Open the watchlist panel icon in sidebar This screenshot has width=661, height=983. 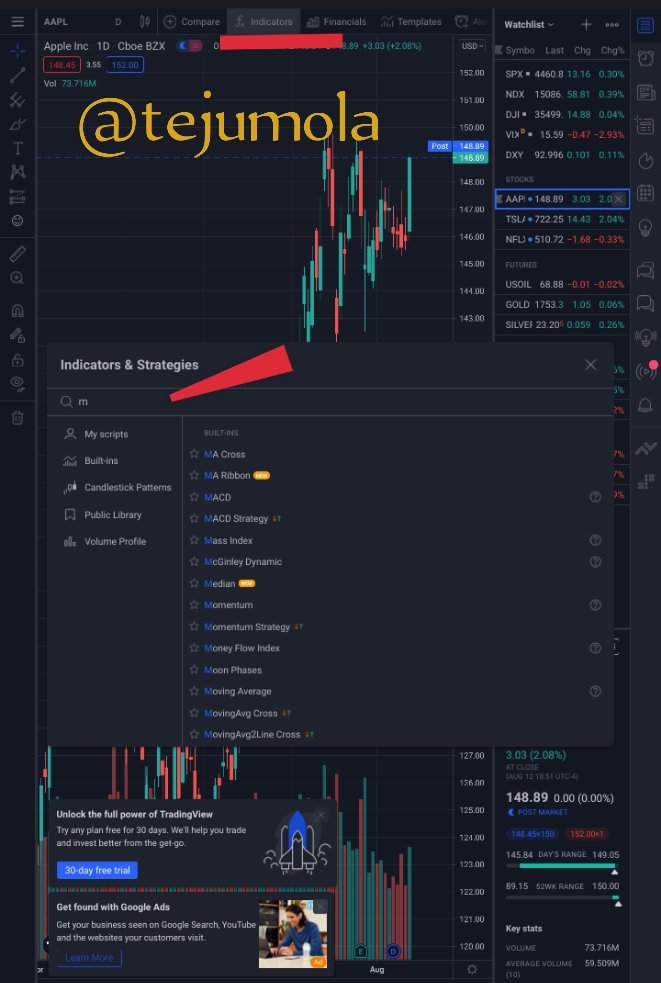point(645,25)
